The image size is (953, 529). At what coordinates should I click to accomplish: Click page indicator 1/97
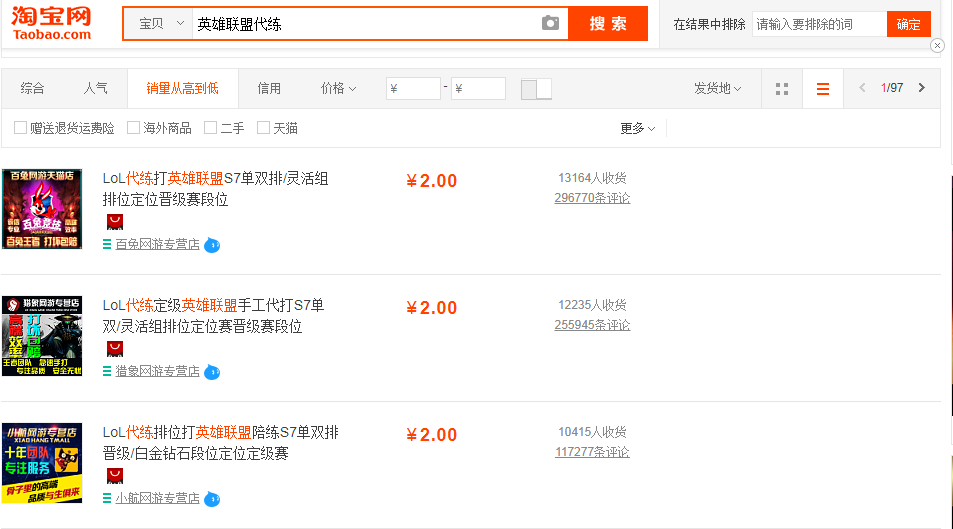pyautogui.click(x=892, y=88)
